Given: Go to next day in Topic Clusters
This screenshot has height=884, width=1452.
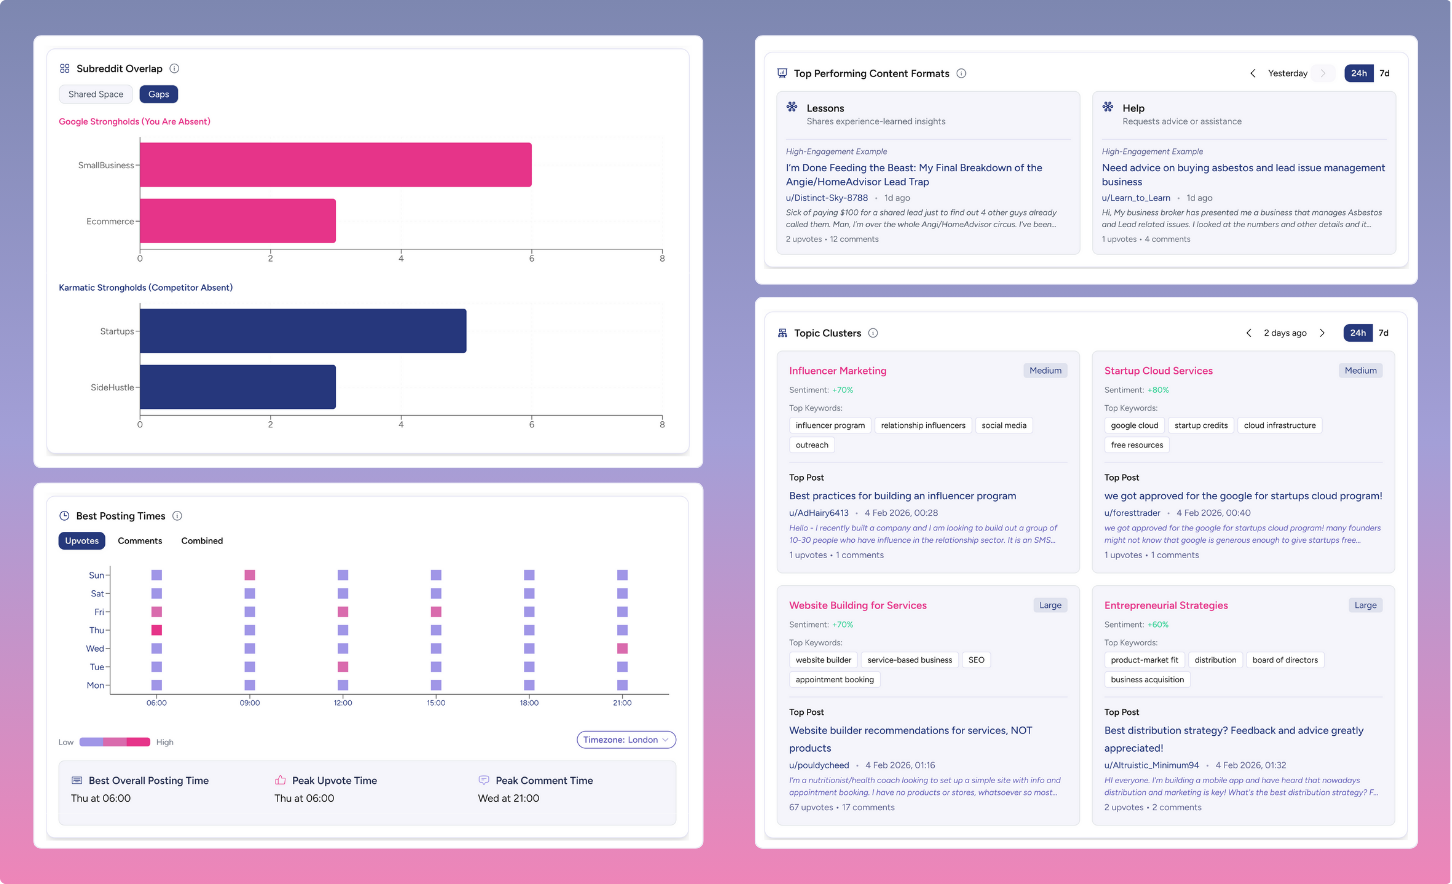Looking at the screenshot, I should pyautogui.click(x=1322, y=333).
